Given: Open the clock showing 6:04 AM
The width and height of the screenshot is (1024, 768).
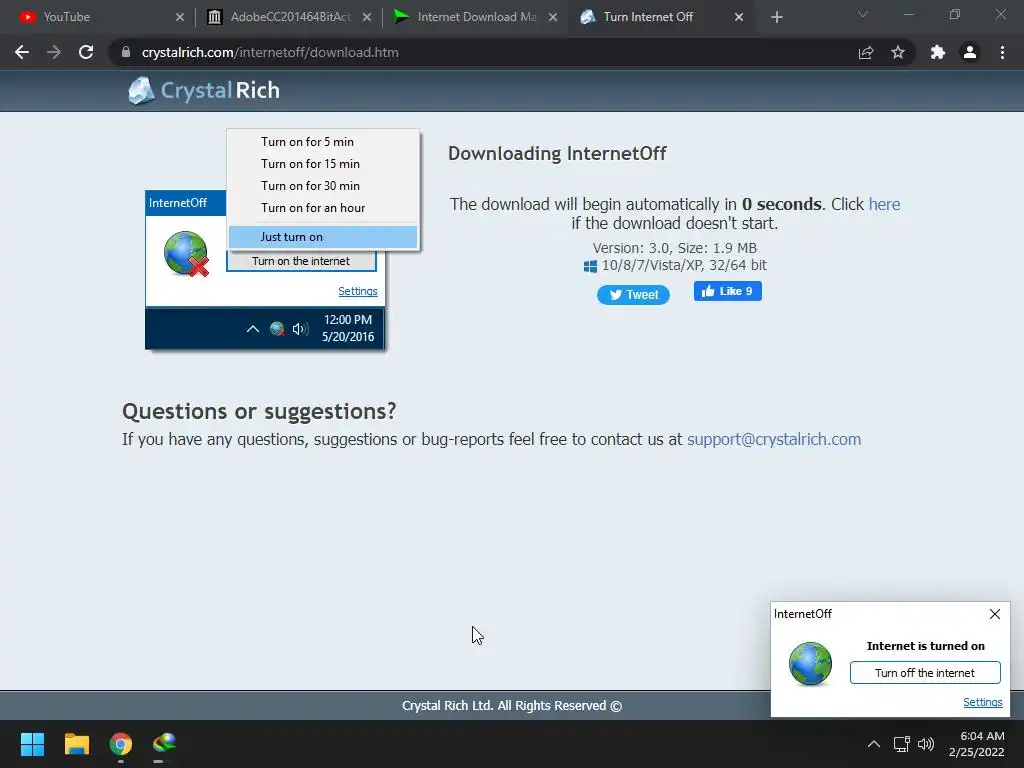Looking at the screenshot, I should pyautogui.click(x=976, y=744).
